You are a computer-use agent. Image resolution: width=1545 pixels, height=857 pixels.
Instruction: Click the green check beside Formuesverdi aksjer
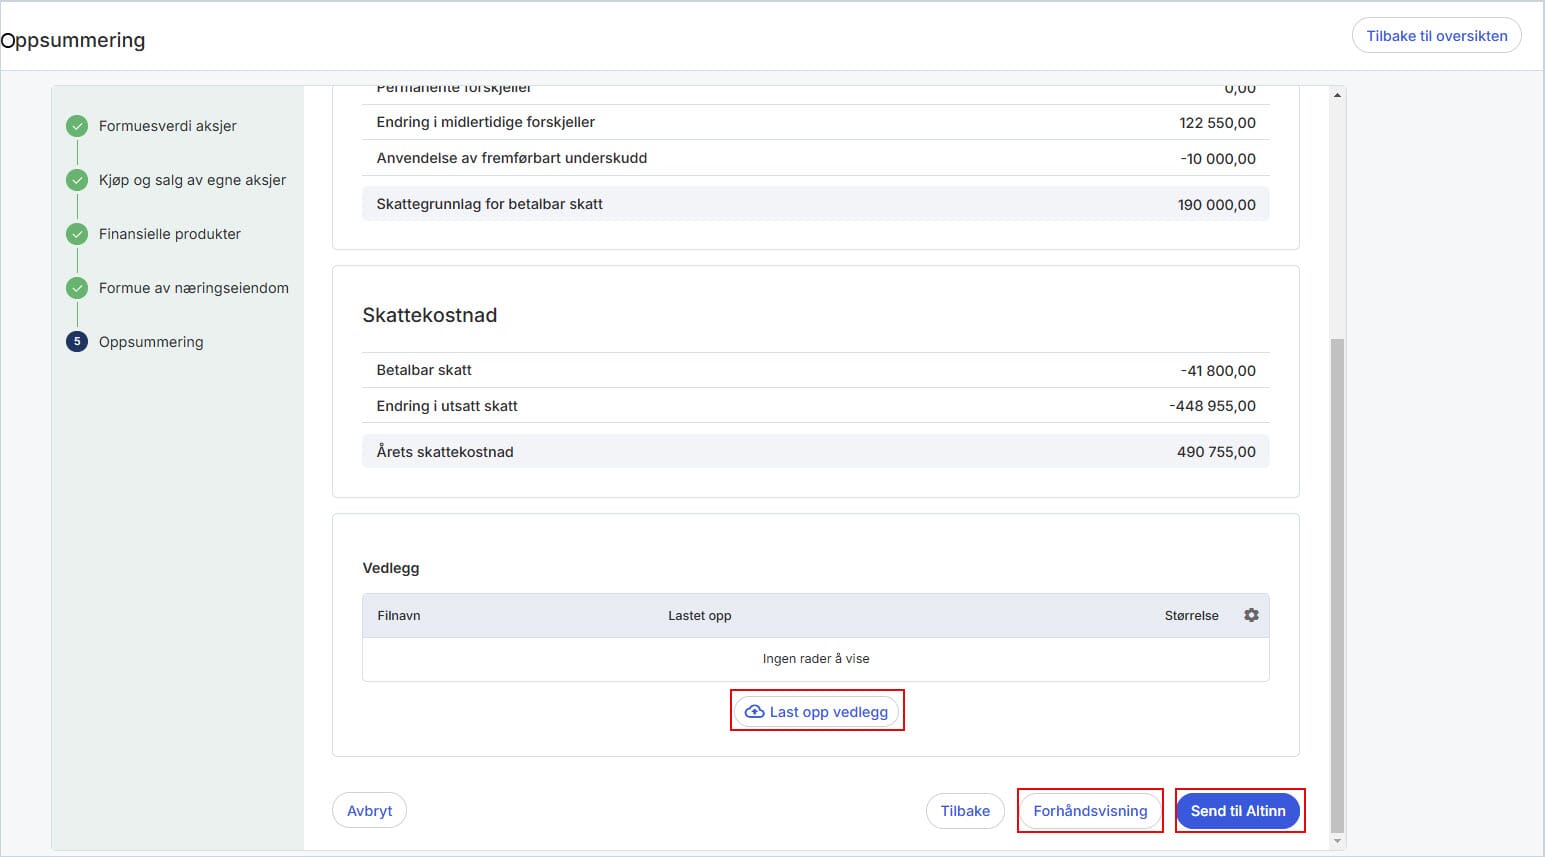point(77,126)
